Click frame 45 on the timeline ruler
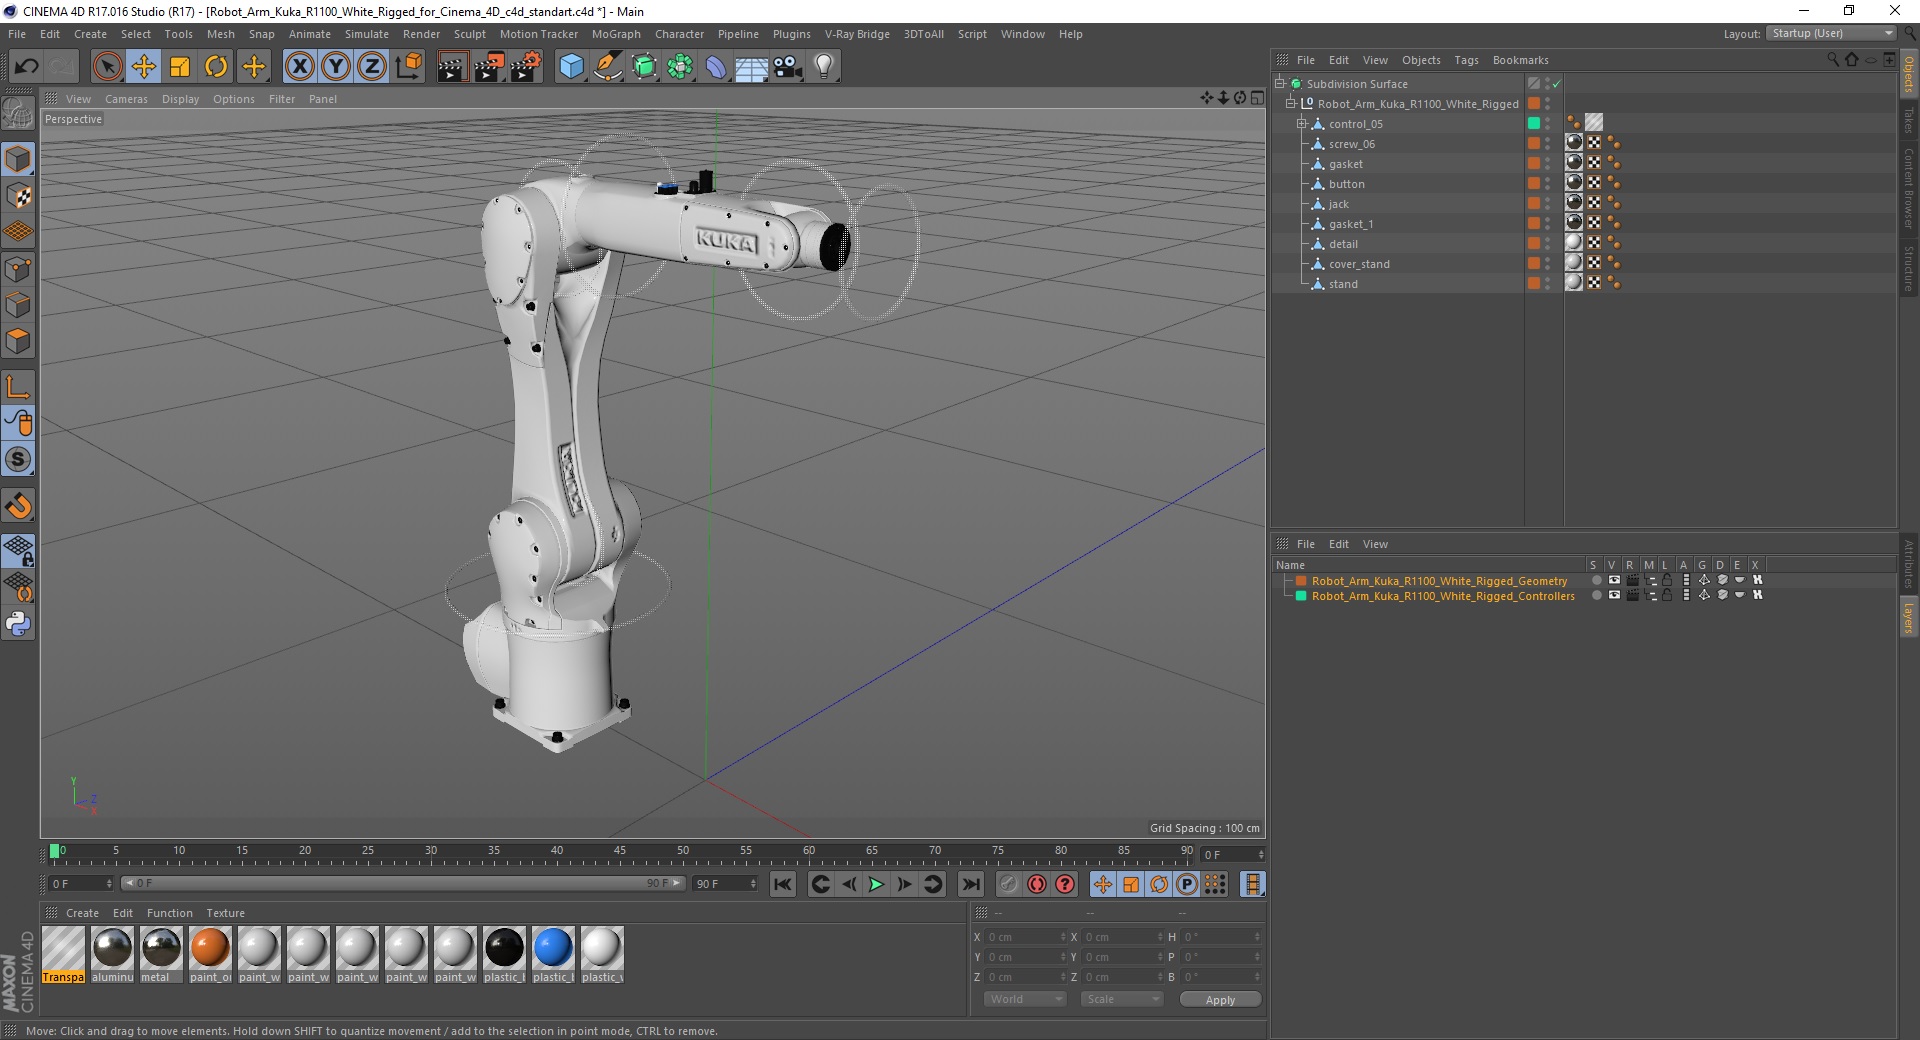This screenshot has height=1040, width=1920. [x=620, y=852]
